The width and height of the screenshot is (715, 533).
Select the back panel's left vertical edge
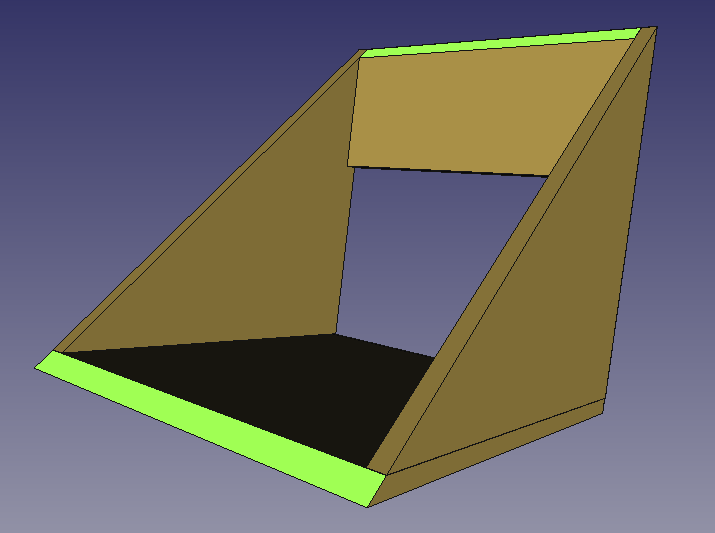[353, 110]
